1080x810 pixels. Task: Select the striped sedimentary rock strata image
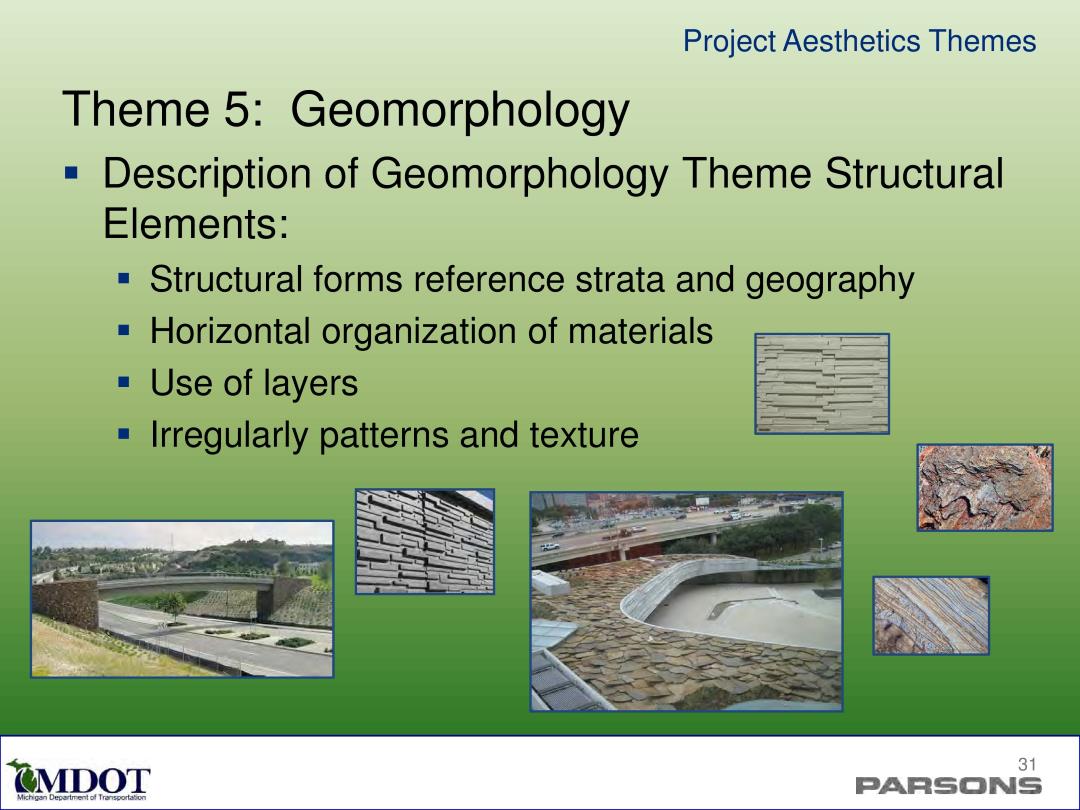click(x=931, y=616)
